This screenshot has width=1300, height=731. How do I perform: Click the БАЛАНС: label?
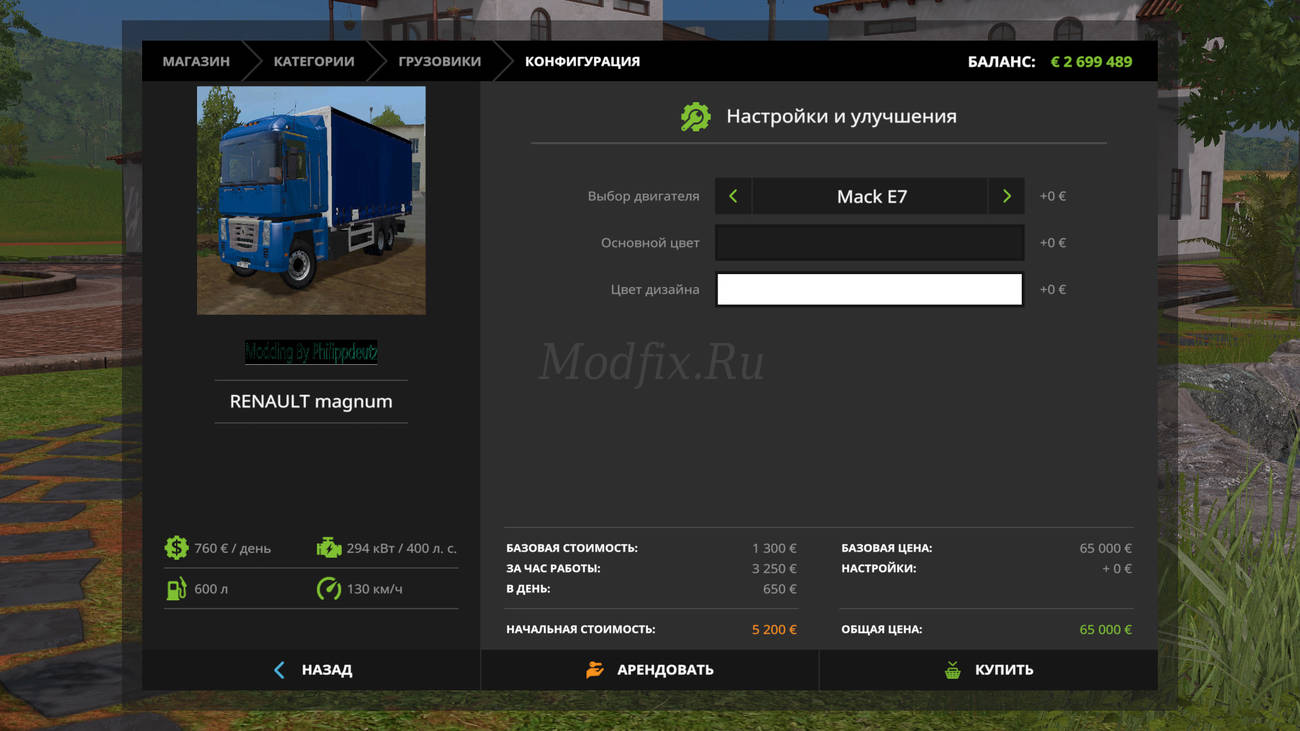(x=1001, y=61)
